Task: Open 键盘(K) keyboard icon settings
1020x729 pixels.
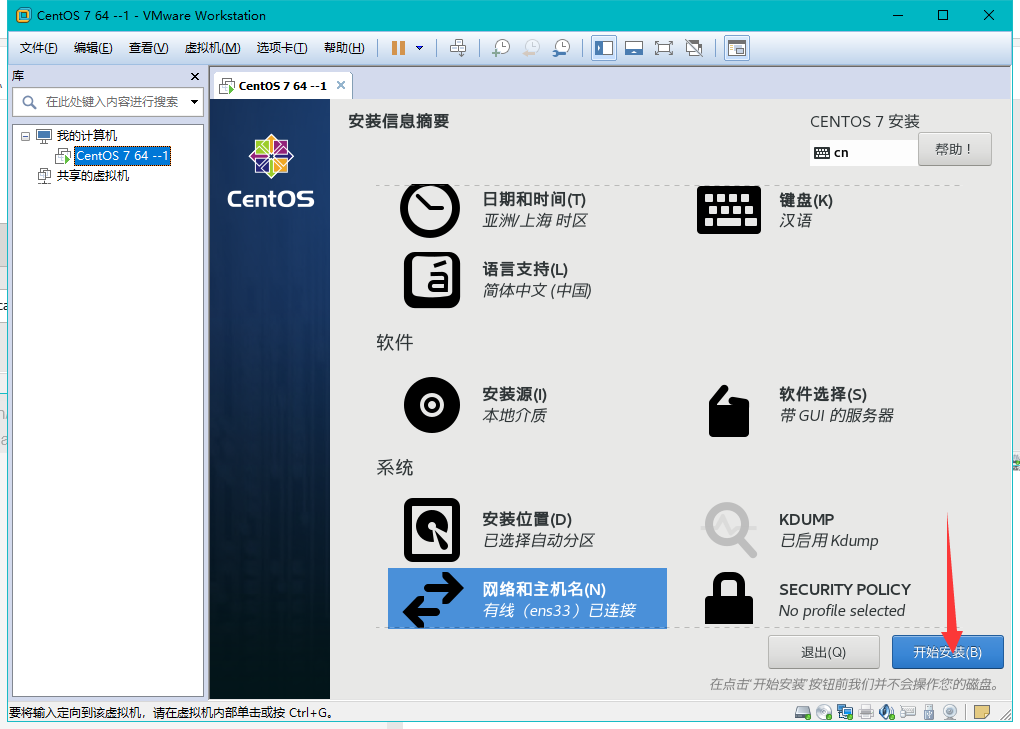Action: coord(729,210)
